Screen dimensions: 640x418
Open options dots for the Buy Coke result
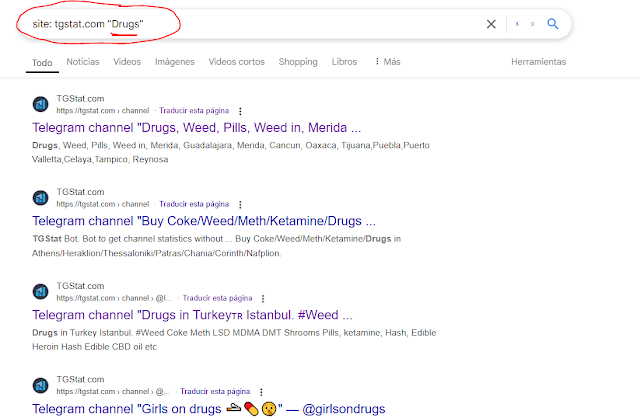240,205
